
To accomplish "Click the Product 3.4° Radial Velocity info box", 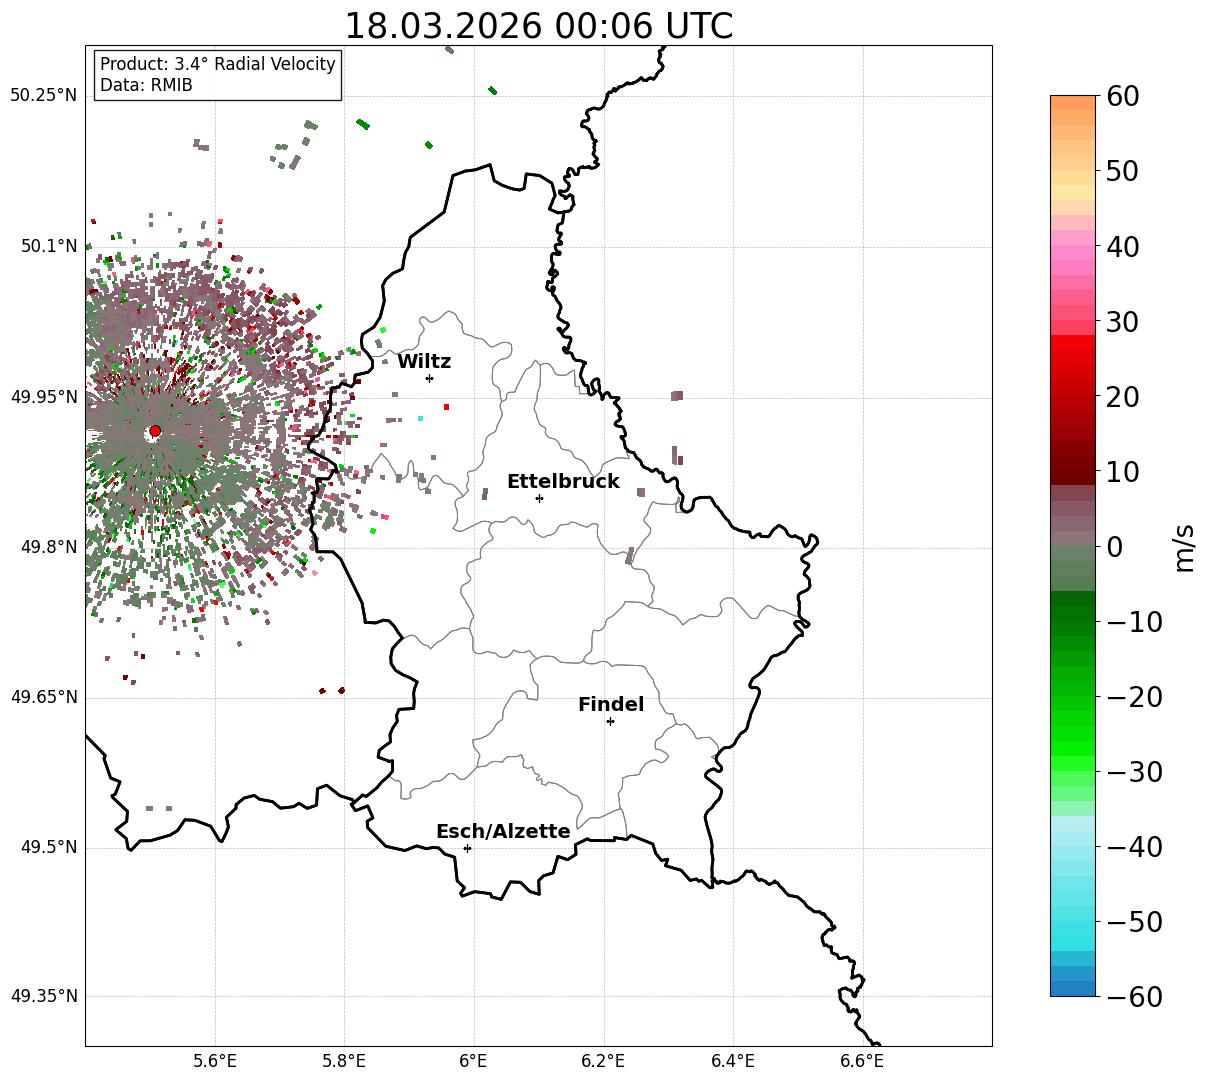I will point(218,75).
